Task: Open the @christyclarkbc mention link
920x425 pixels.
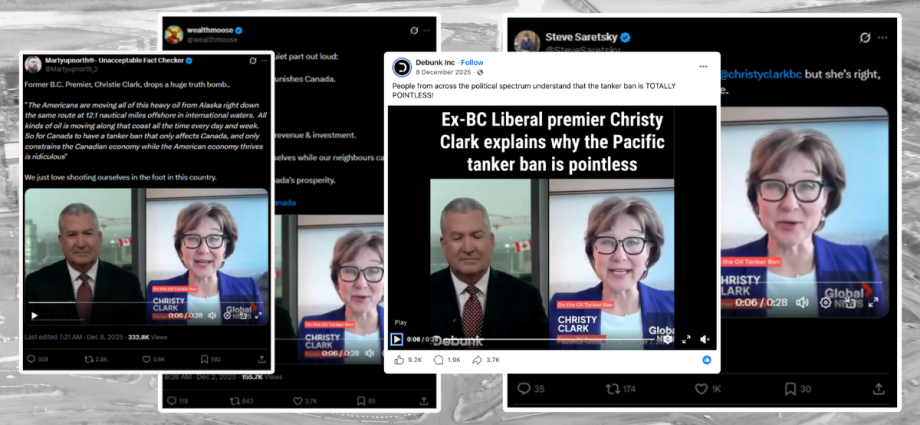Action: click(x=760, y=75)
